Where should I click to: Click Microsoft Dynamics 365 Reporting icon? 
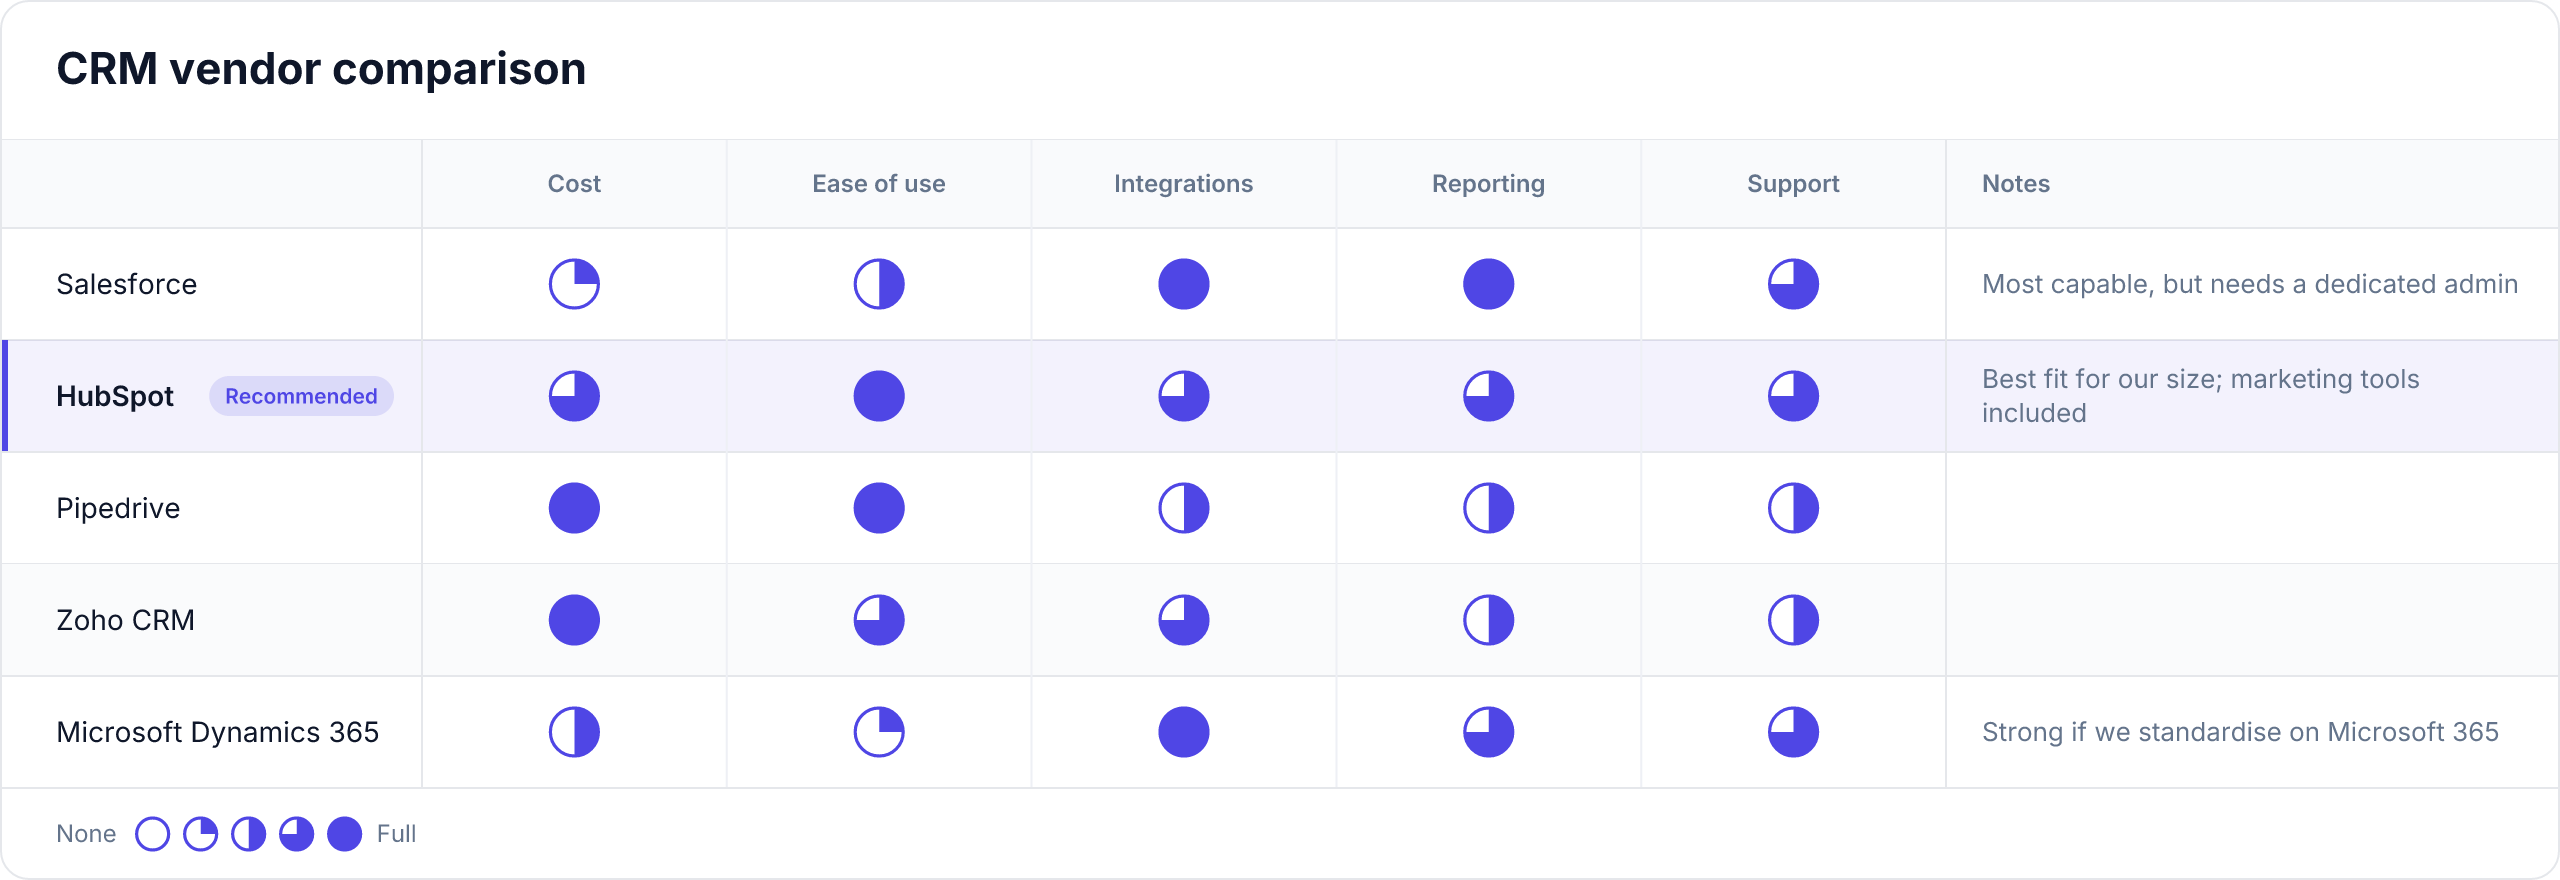tap(1489, 732)
